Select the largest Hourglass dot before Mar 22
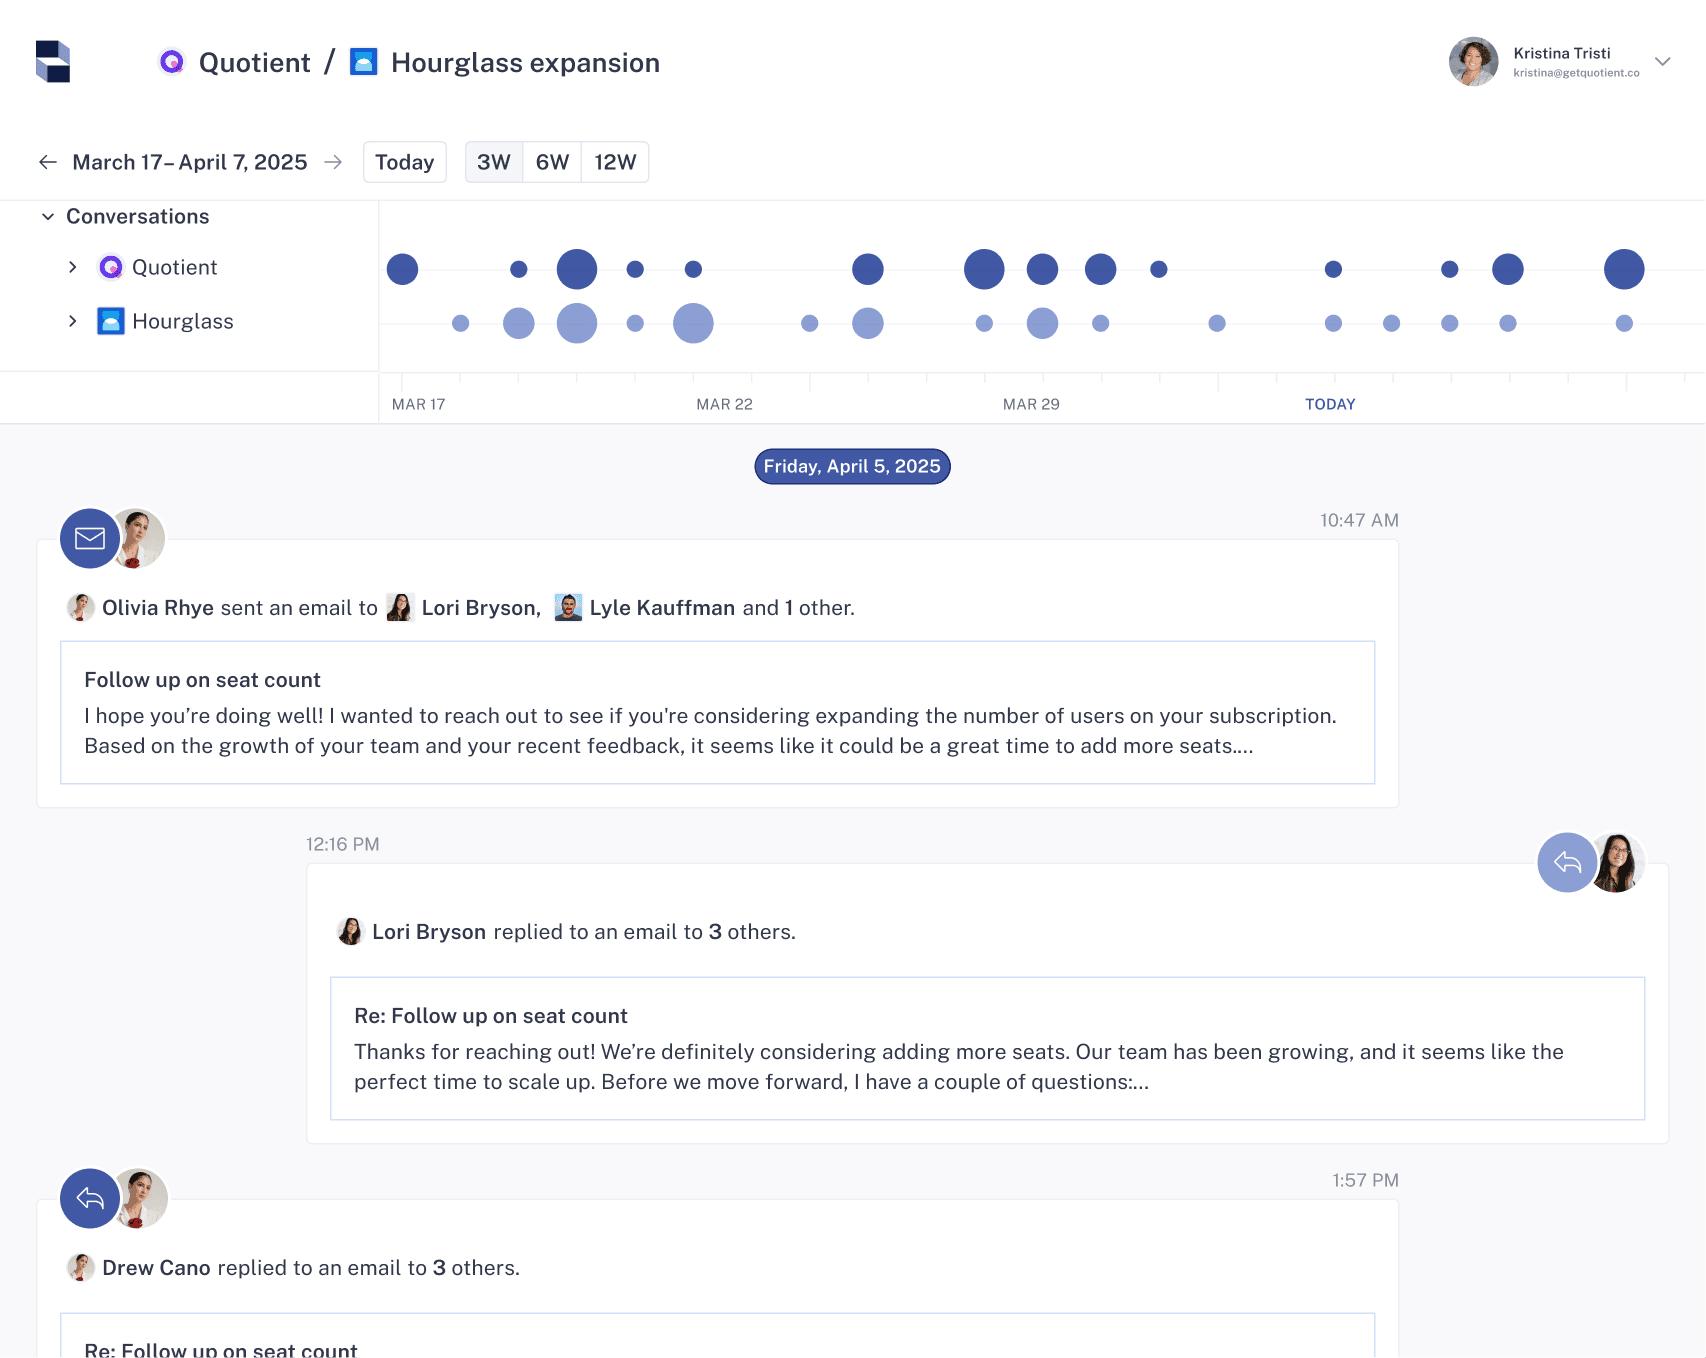 [x=577, y=323]
